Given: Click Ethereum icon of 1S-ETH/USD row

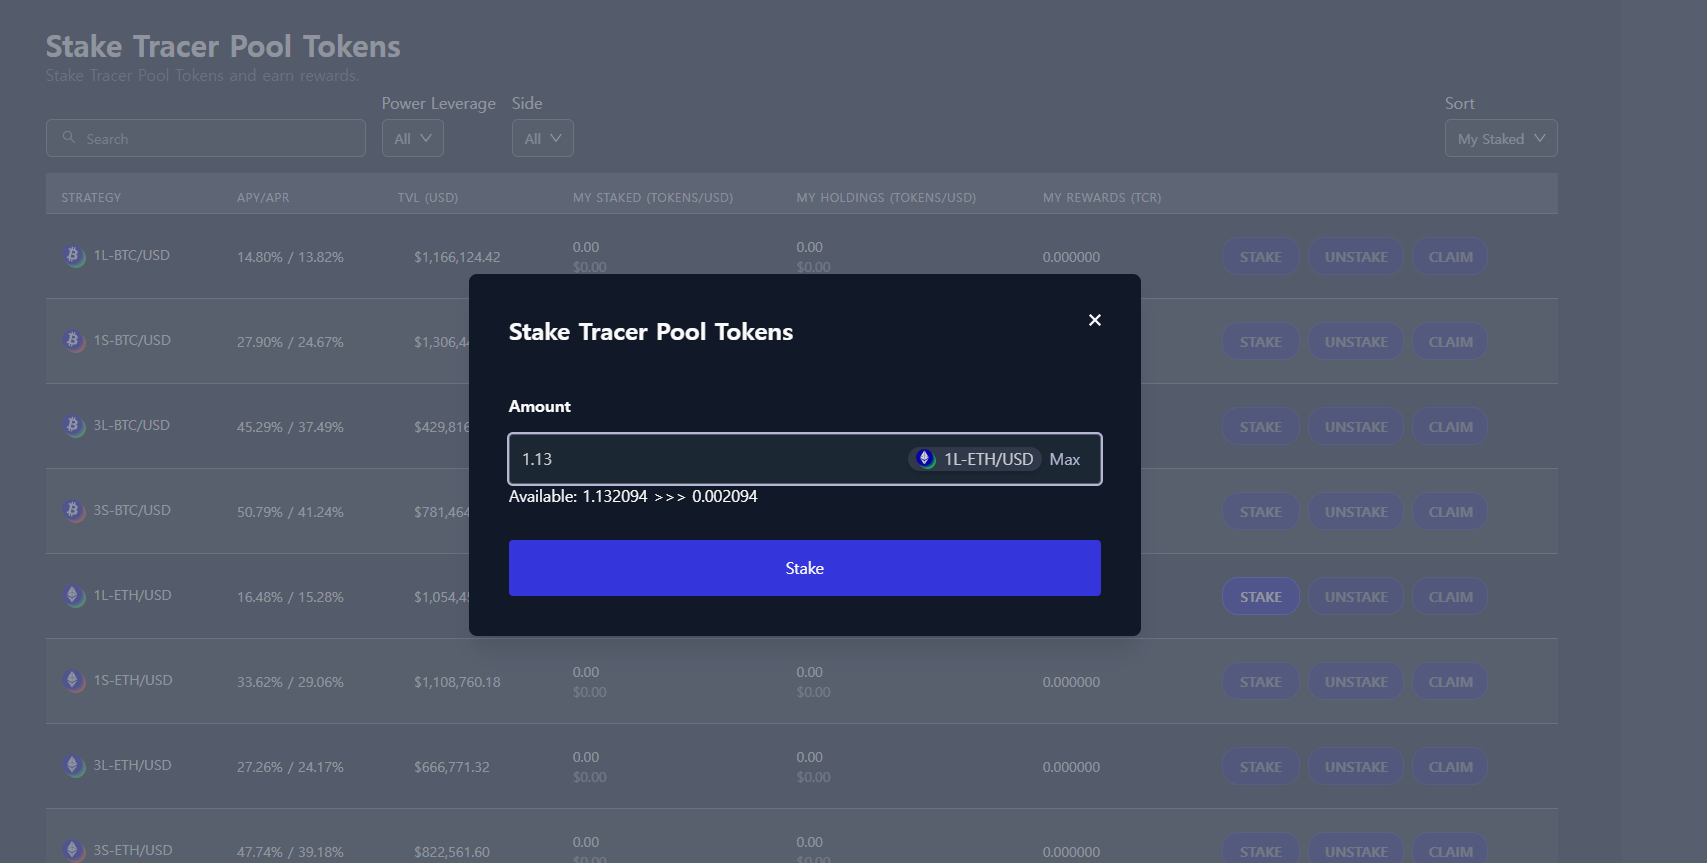Looking at the screenshot, I should tap(73, 681).
